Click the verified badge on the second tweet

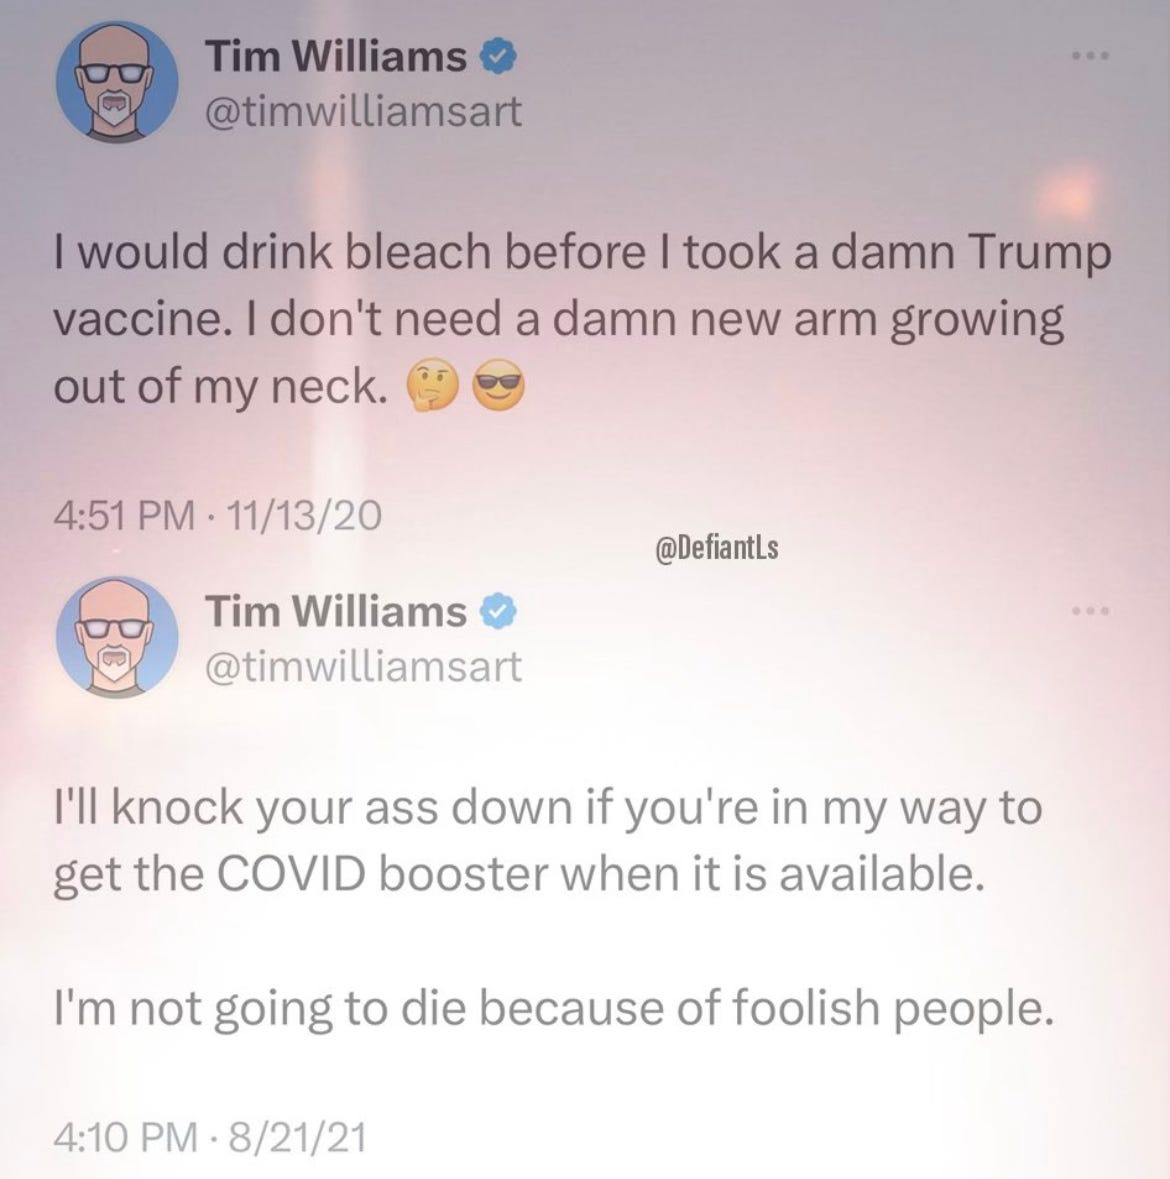pos(498,612)
